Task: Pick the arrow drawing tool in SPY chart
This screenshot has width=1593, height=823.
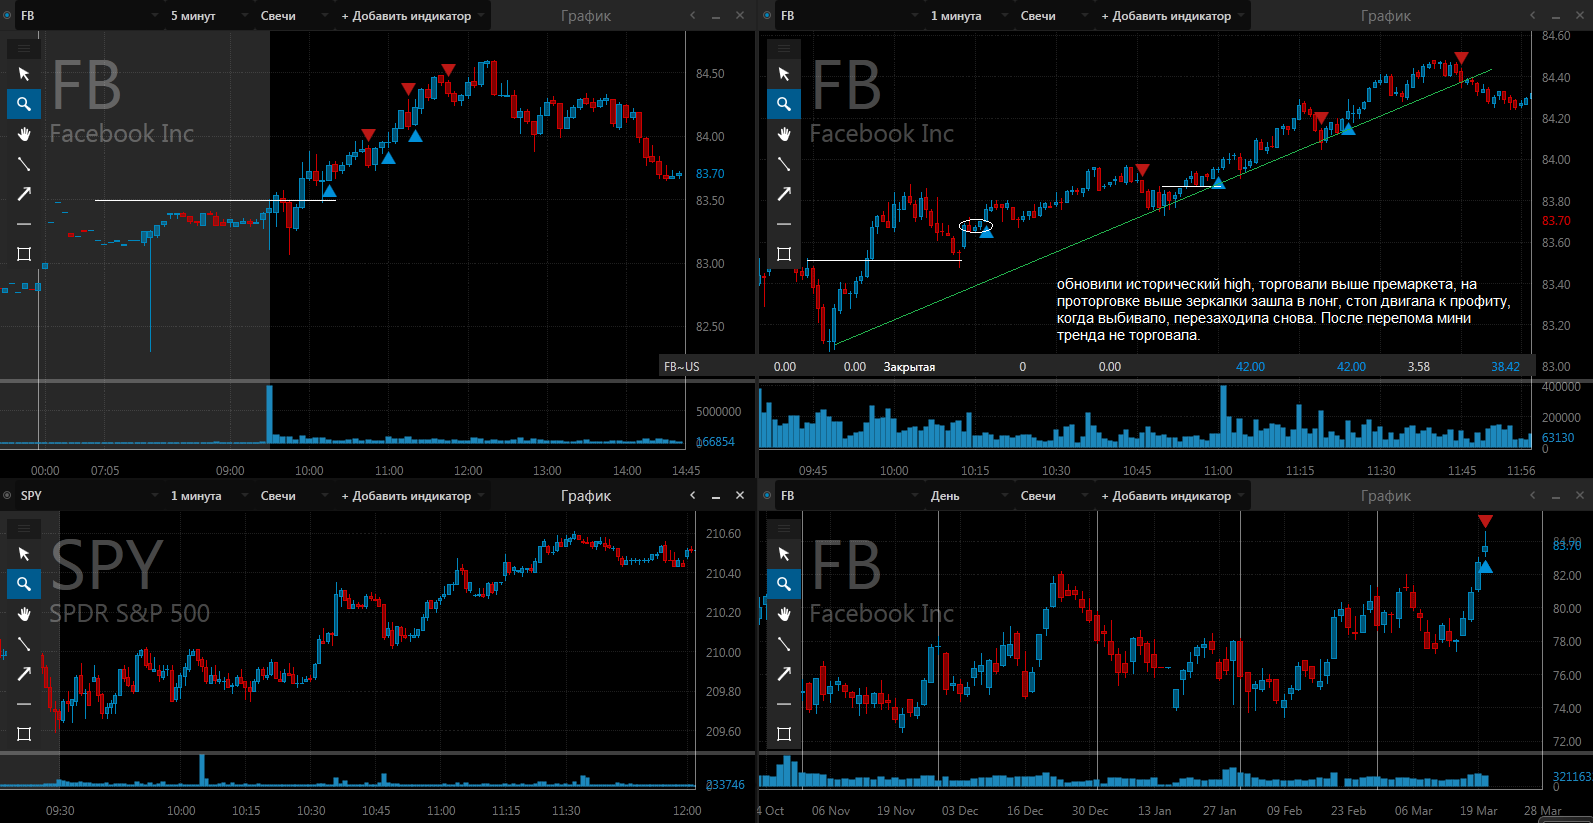Action: (x=24, y=674)
